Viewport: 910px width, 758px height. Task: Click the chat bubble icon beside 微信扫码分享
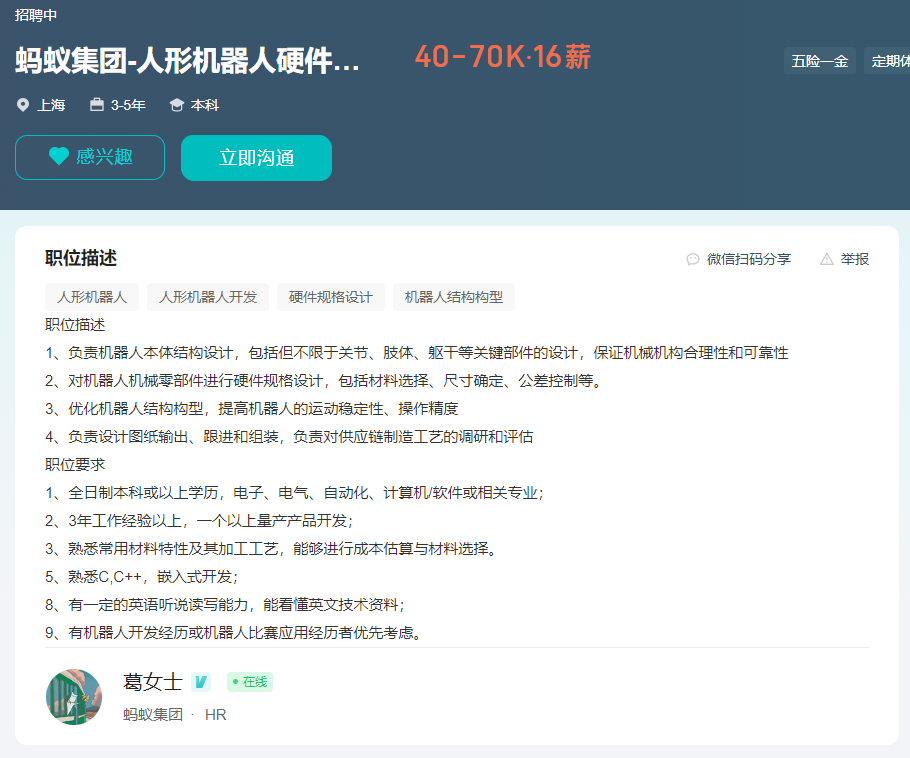tap(693, 258)
